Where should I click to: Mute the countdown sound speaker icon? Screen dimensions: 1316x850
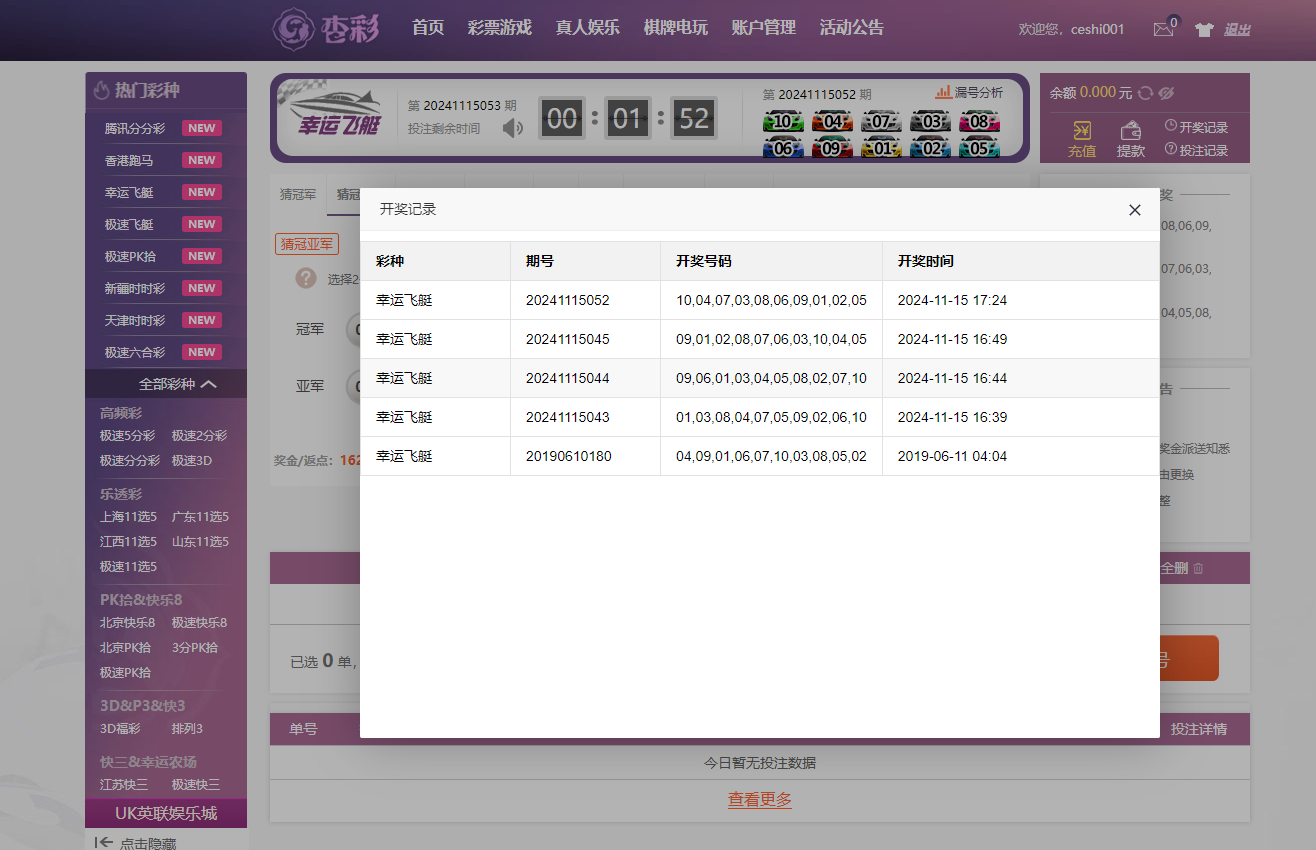513,128
